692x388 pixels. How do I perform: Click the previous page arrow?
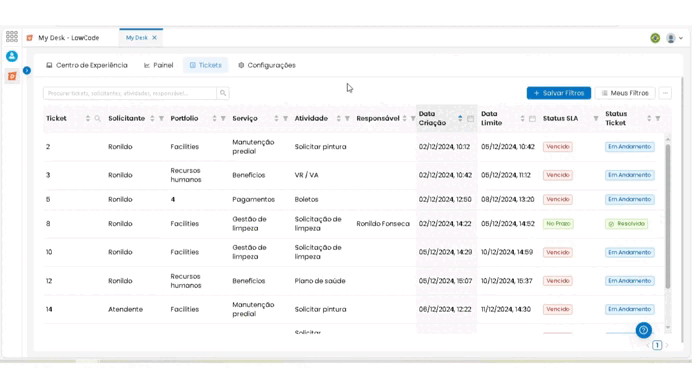[648, 345]
